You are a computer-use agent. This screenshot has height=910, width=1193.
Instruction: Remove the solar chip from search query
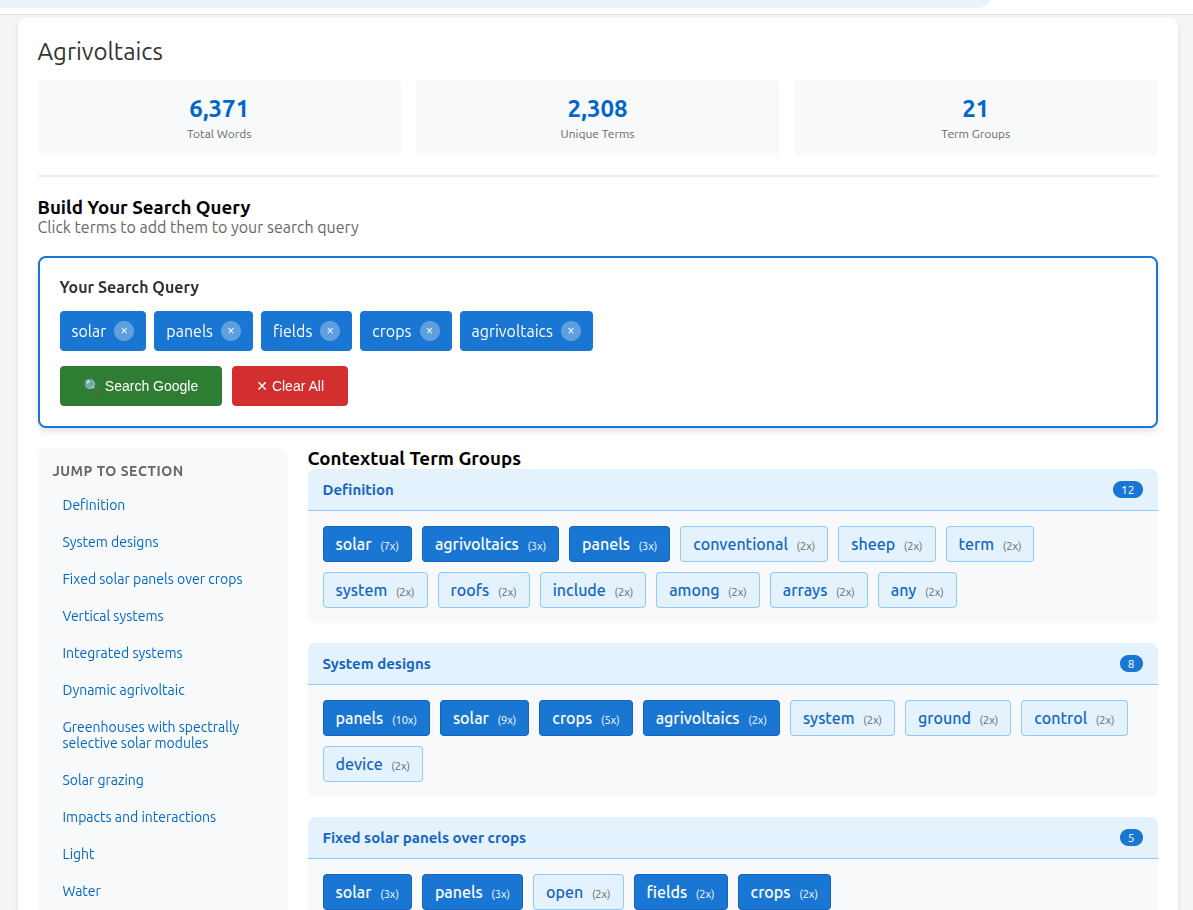(x=124, y=331)
